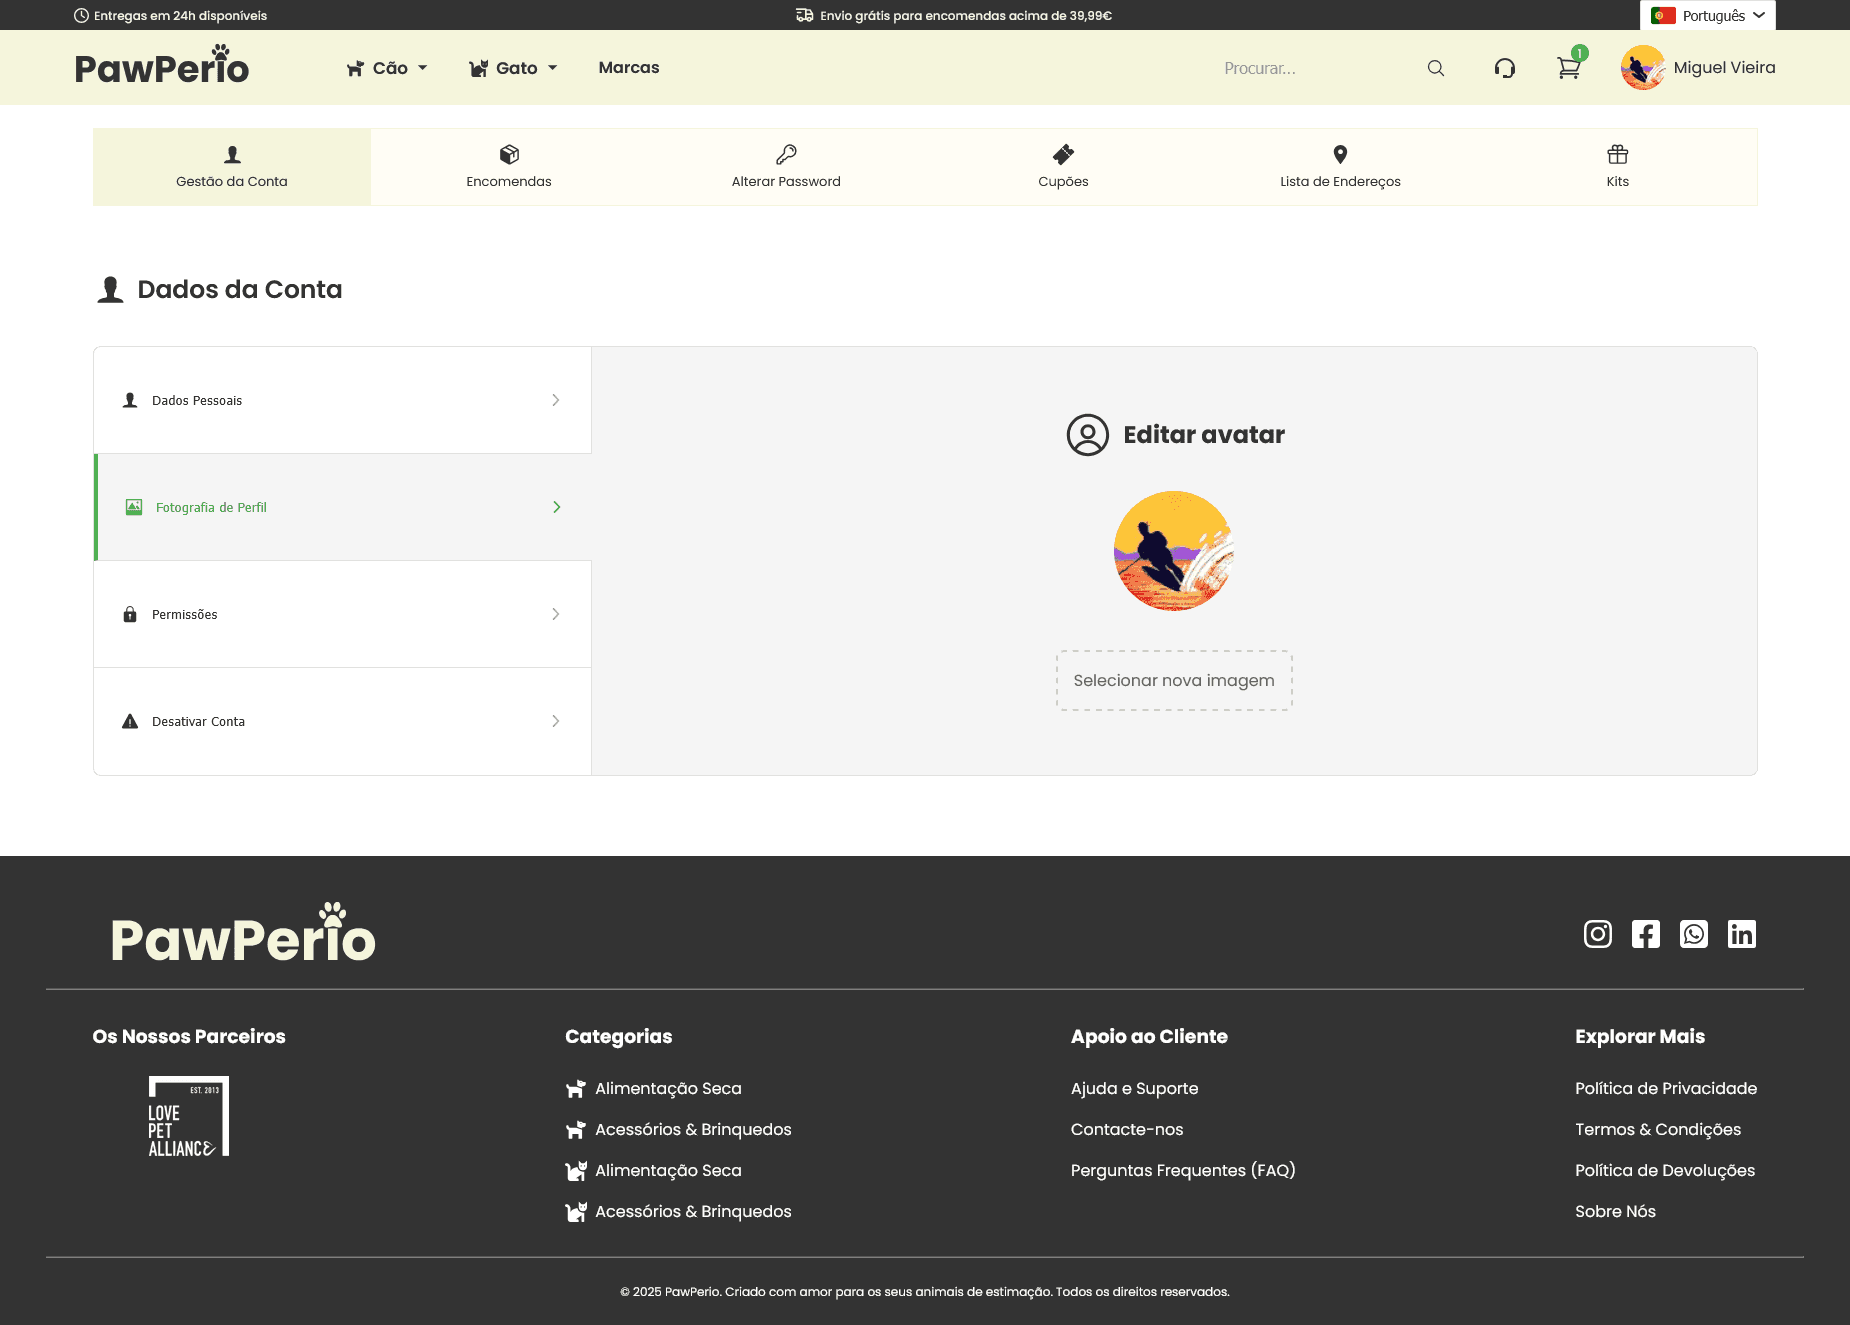Screen dimensions: 1850x1325
Task: Expand the Dados Pessoais section
Action: point(342,399)
